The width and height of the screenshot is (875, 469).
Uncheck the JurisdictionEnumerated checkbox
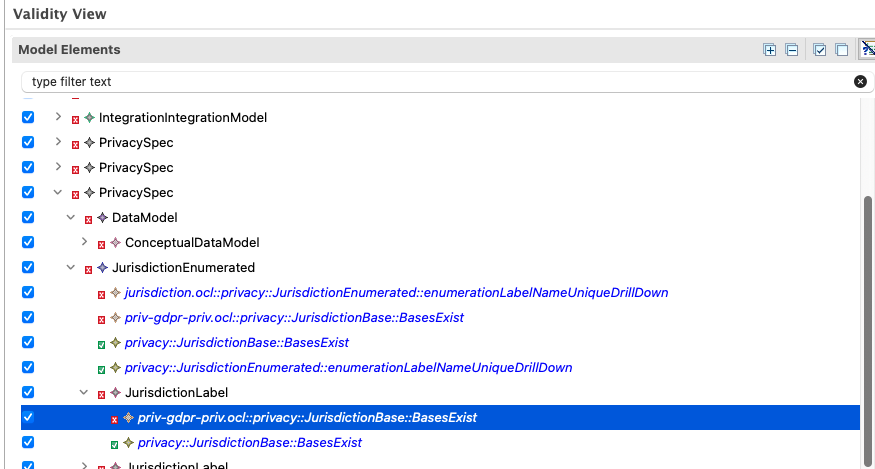pos(28,267)
